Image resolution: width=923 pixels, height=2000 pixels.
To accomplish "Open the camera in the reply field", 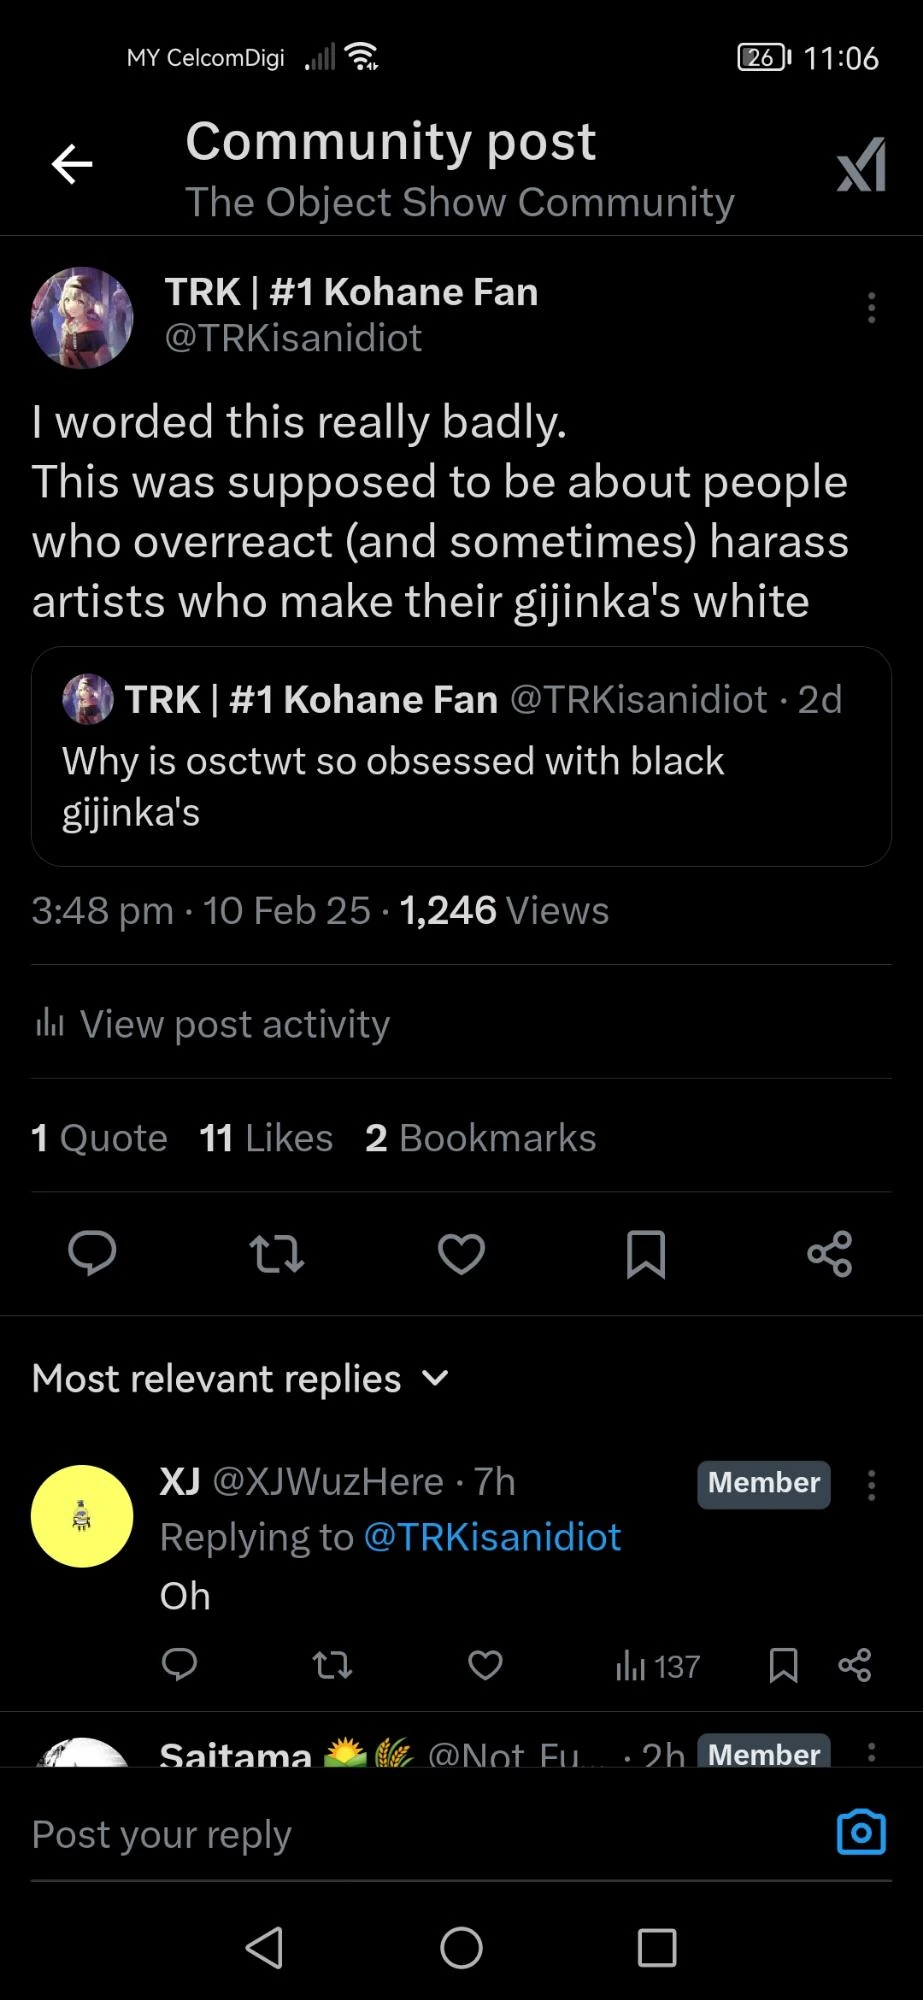I will 860,1833.
